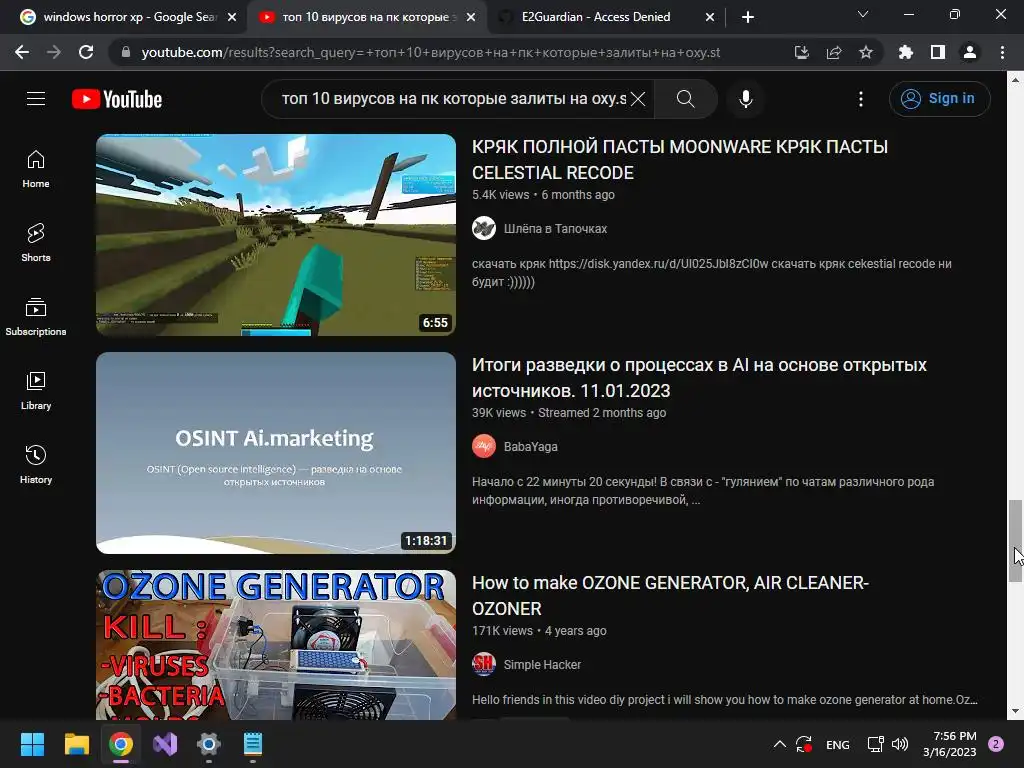Screen dimensions: 1024x768
Task: Click the YouTube logo
Action: [x=117, y=99]
